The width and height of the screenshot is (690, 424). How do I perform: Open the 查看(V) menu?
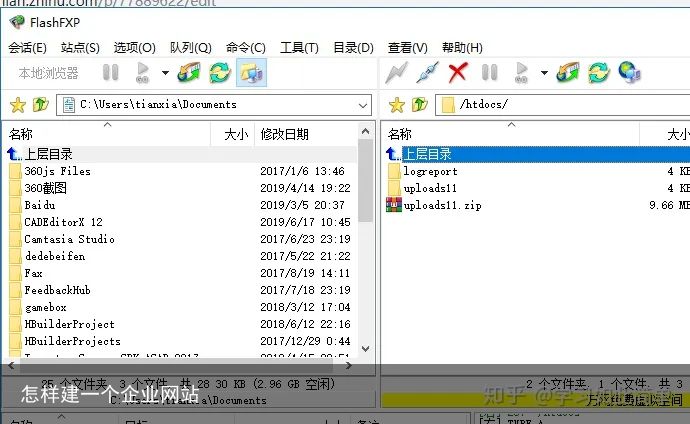[407, 48]
